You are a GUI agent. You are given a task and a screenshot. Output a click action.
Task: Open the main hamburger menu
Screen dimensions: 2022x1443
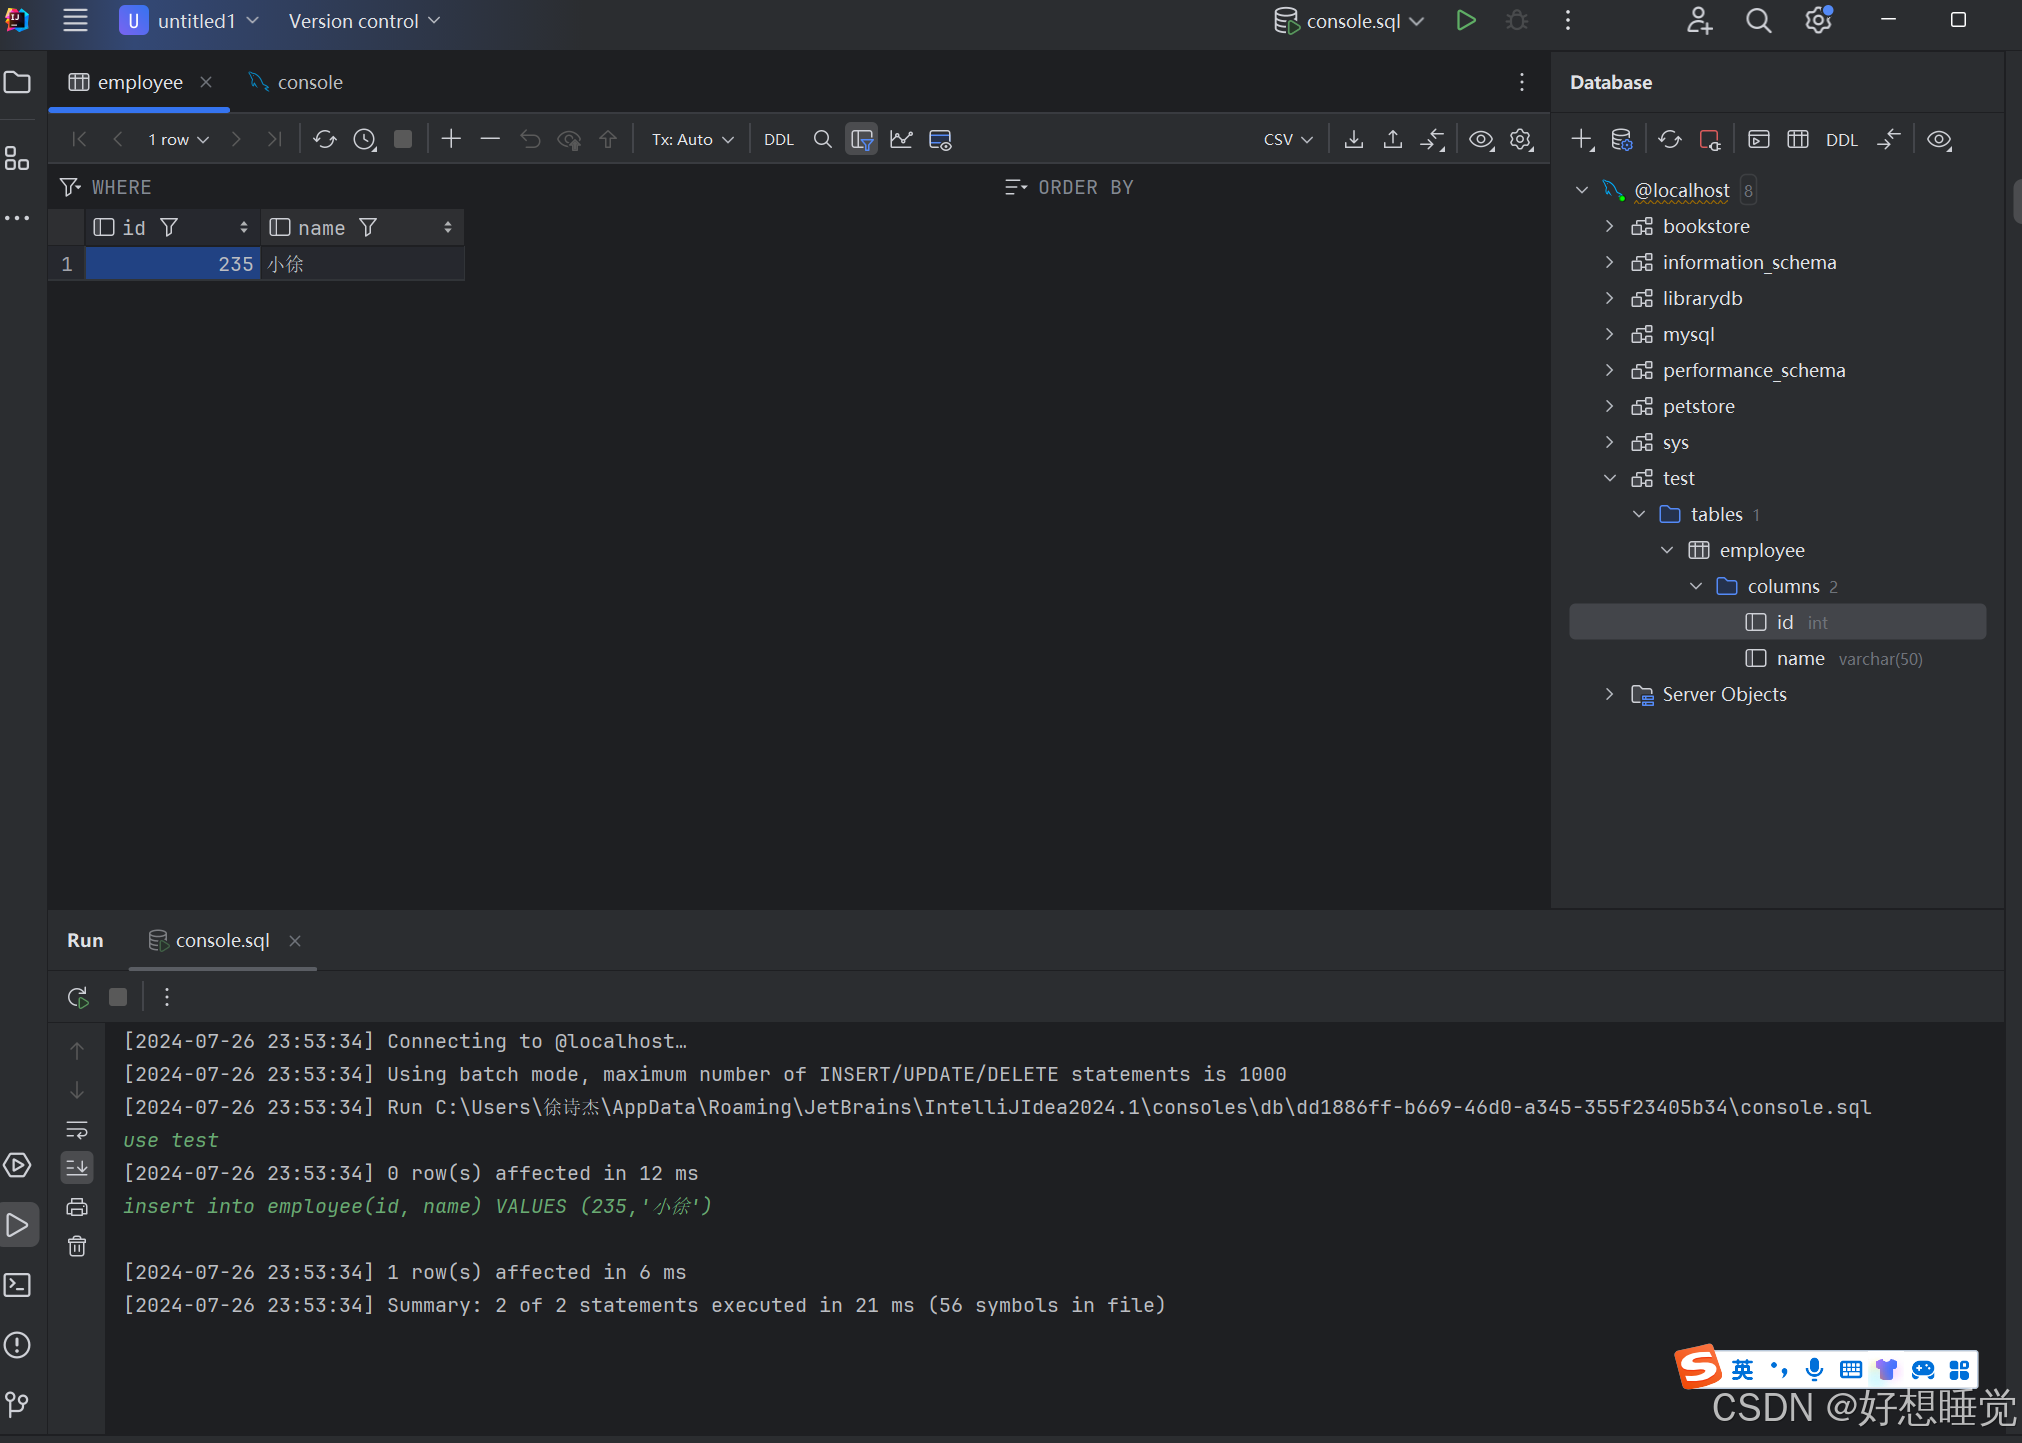pyautogui.click(x=75, y=20)
